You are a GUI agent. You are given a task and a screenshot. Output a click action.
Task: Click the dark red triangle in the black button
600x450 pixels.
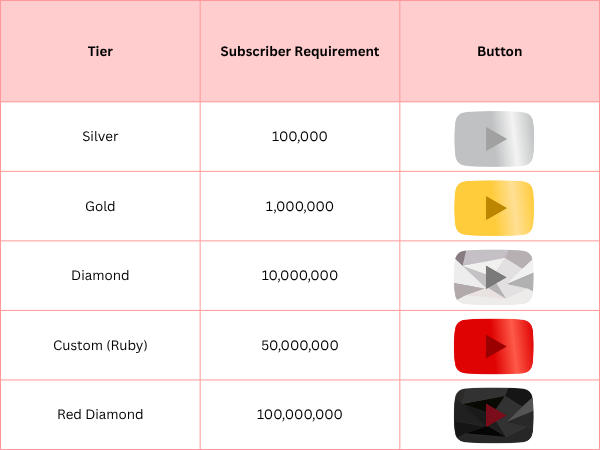click(495, 415)
